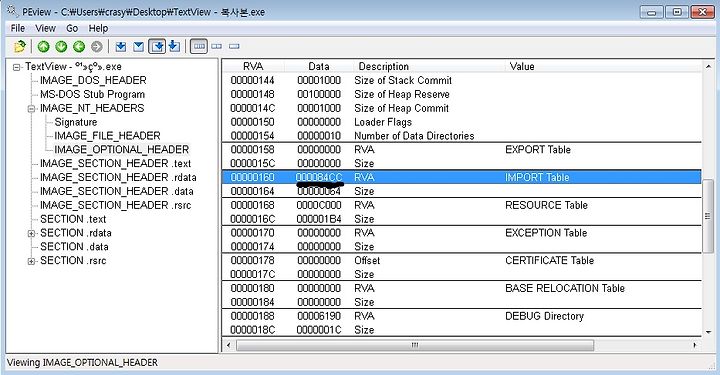Click the CERTIFICATE Table value text
The image size is (720, 375).
point(550,261)
